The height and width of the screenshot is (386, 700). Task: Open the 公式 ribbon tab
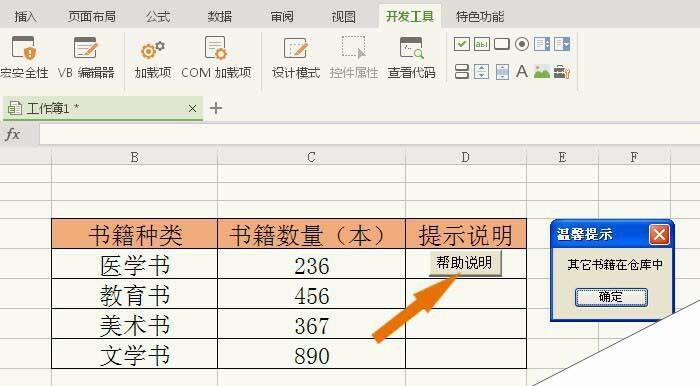158,17
